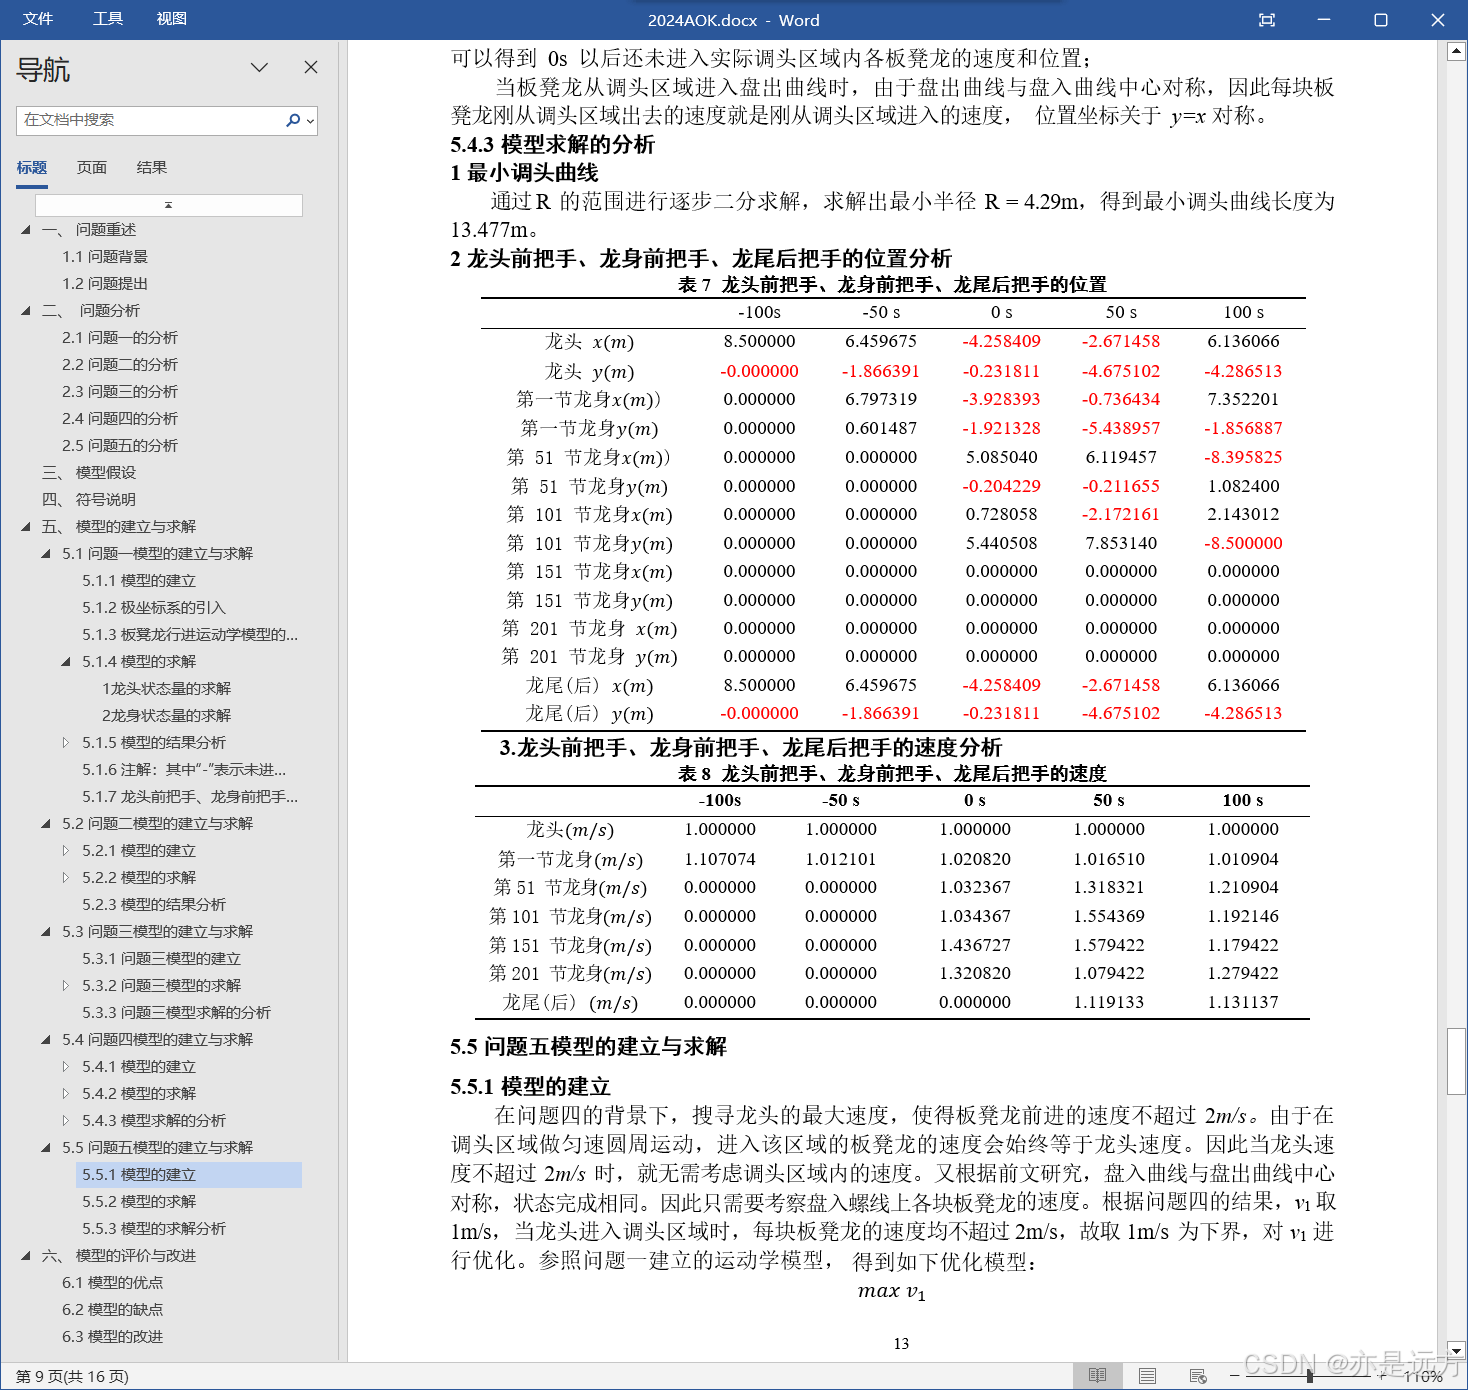Go to 三、模型假设 heading
1468x1390 pixels.
pos(89,473)
